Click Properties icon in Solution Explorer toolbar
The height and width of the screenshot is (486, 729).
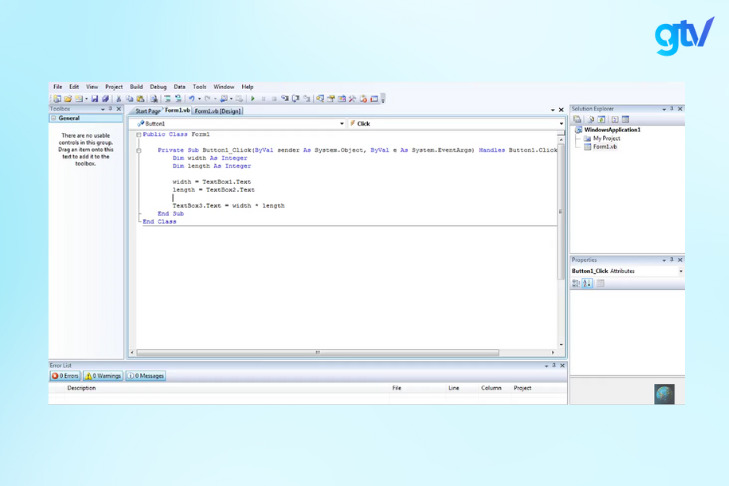577,120
